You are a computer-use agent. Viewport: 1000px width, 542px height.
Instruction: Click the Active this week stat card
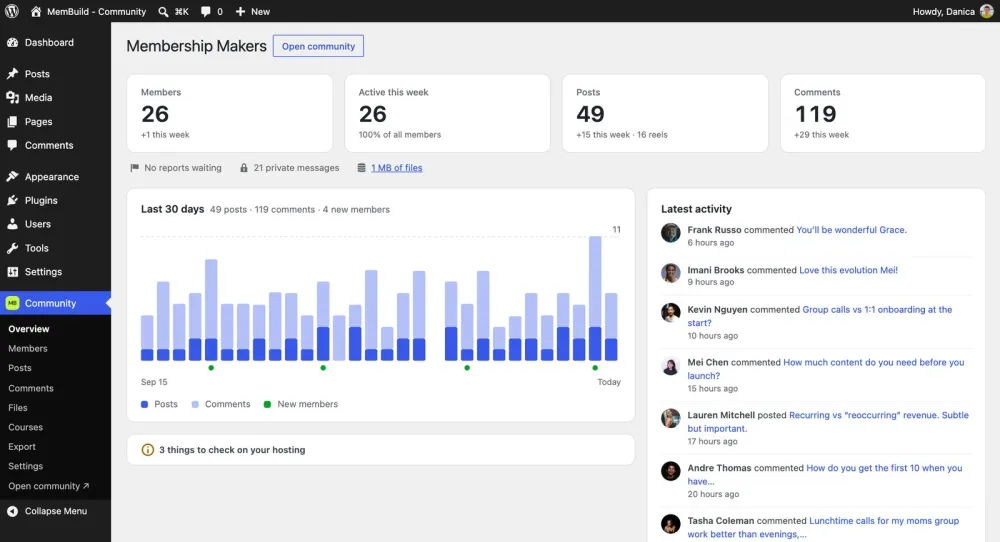click(x=447, y=114)
